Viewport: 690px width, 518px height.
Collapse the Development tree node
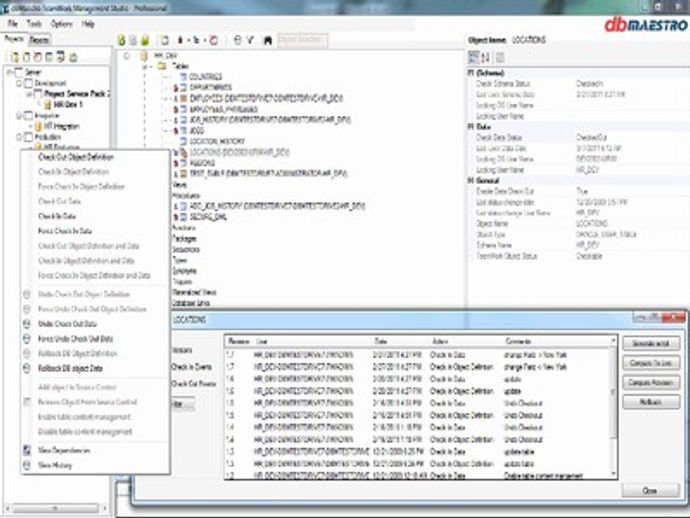tap(19, 83)
